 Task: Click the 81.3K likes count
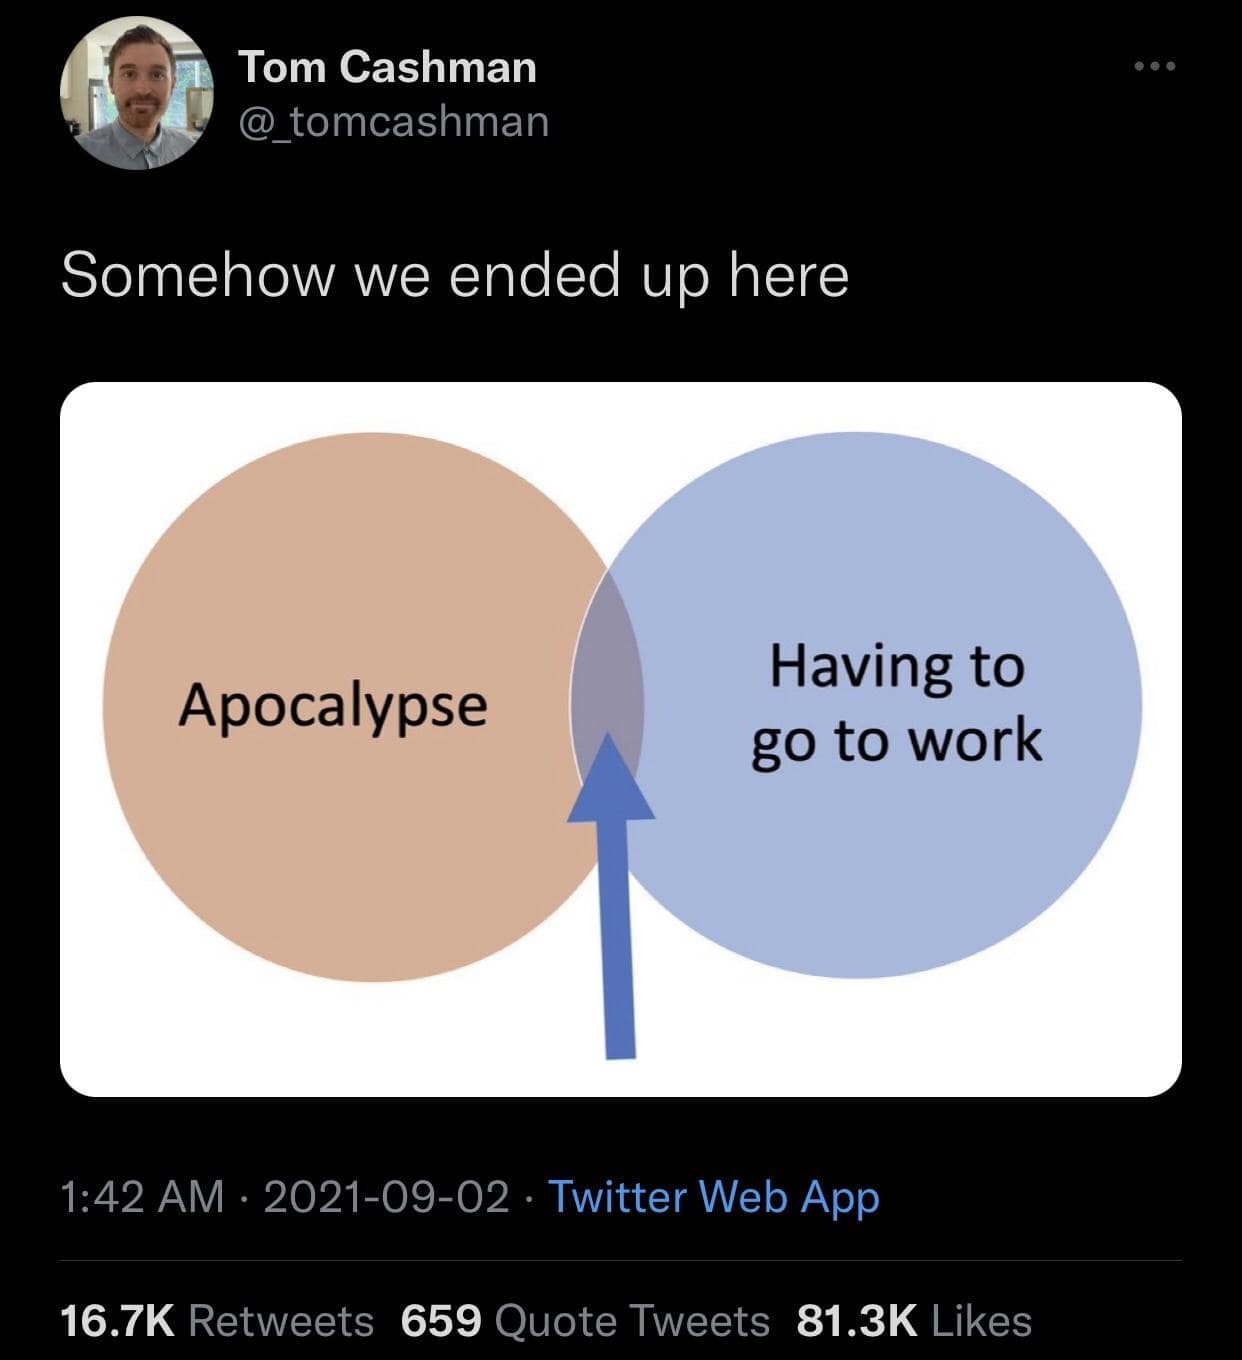pos(856,1321)
